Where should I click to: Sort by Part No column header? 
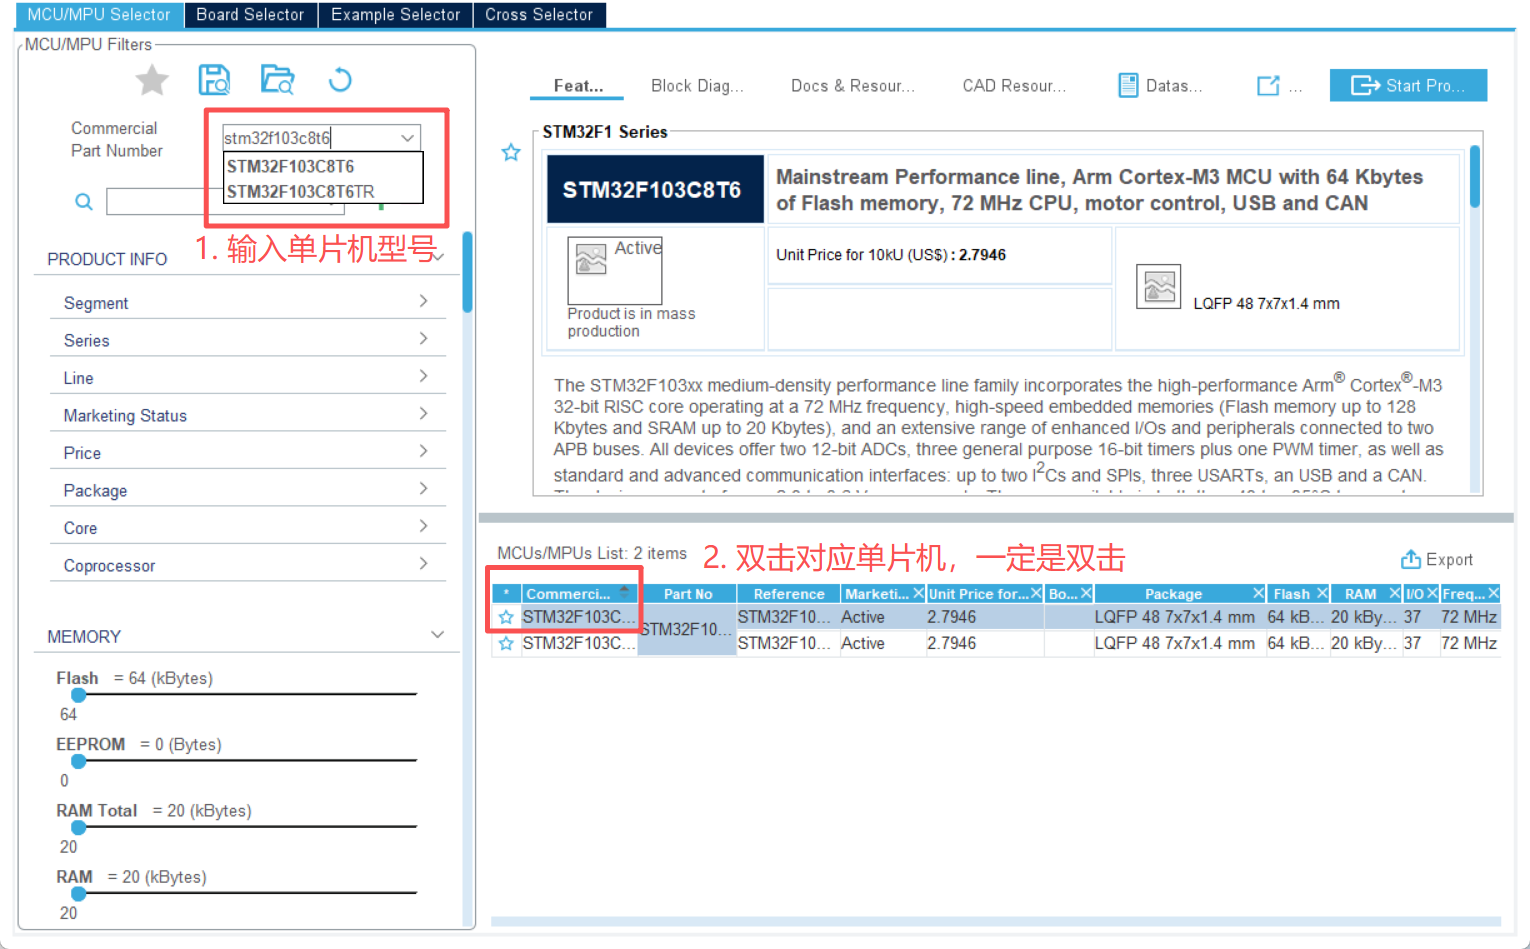pos(688,593)
